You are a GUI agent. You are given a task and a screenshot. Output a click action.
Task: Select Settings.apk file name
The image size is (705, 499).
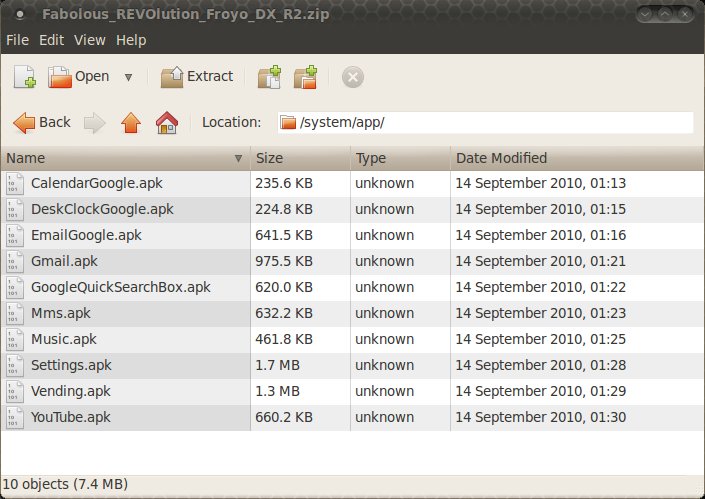(71, 365)
